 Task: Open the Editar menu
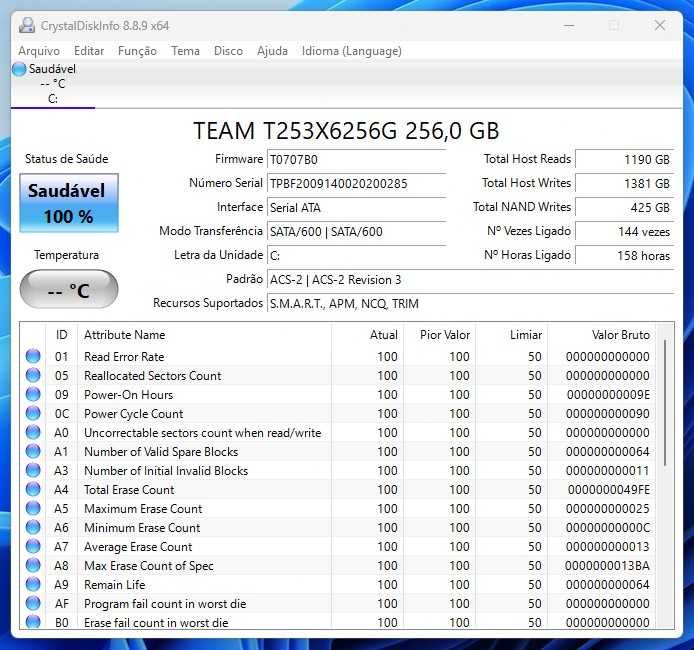(89, 51)
